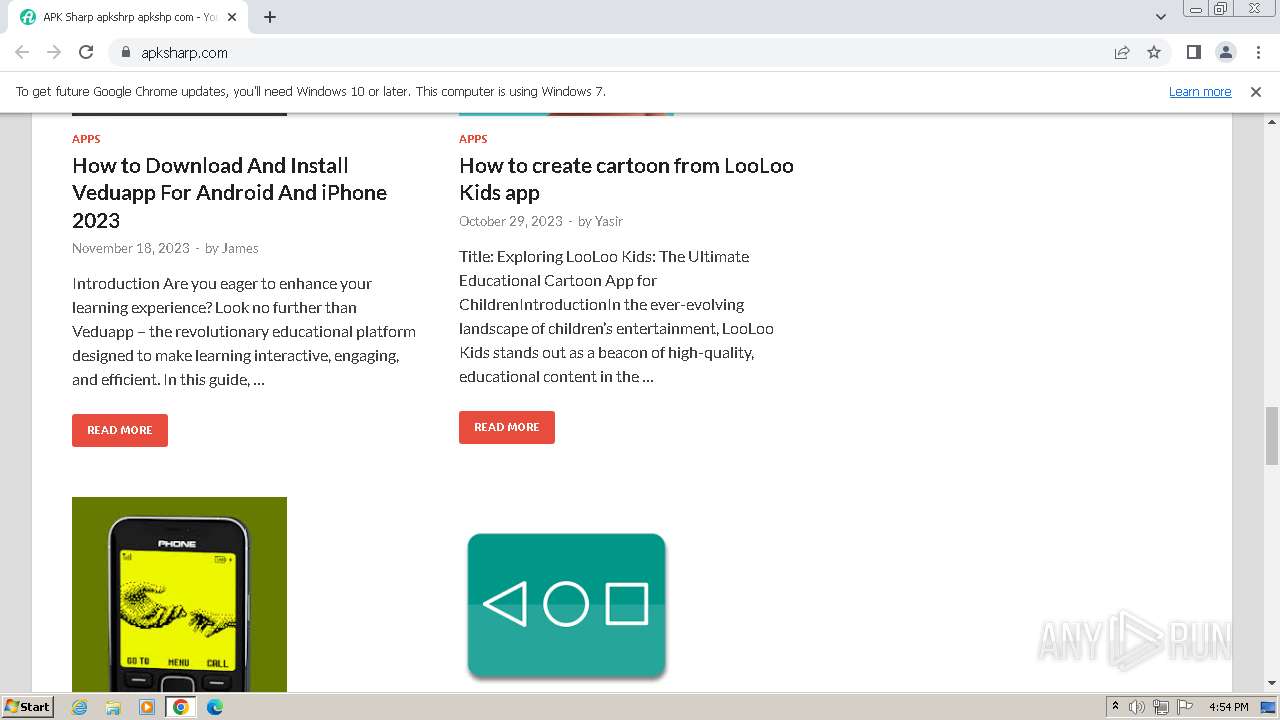Read more of the Veduapp article
Image resolution: width=1280 pixels, height=720 pixels.
click(120, 430)
